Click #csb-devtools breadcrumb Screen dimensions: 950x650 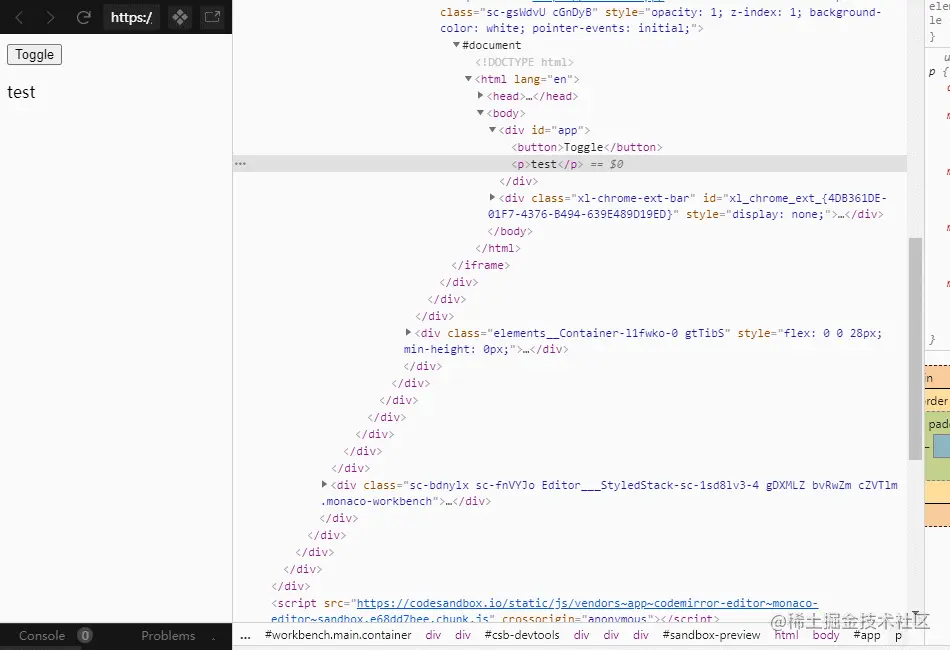tap(522, 635)
